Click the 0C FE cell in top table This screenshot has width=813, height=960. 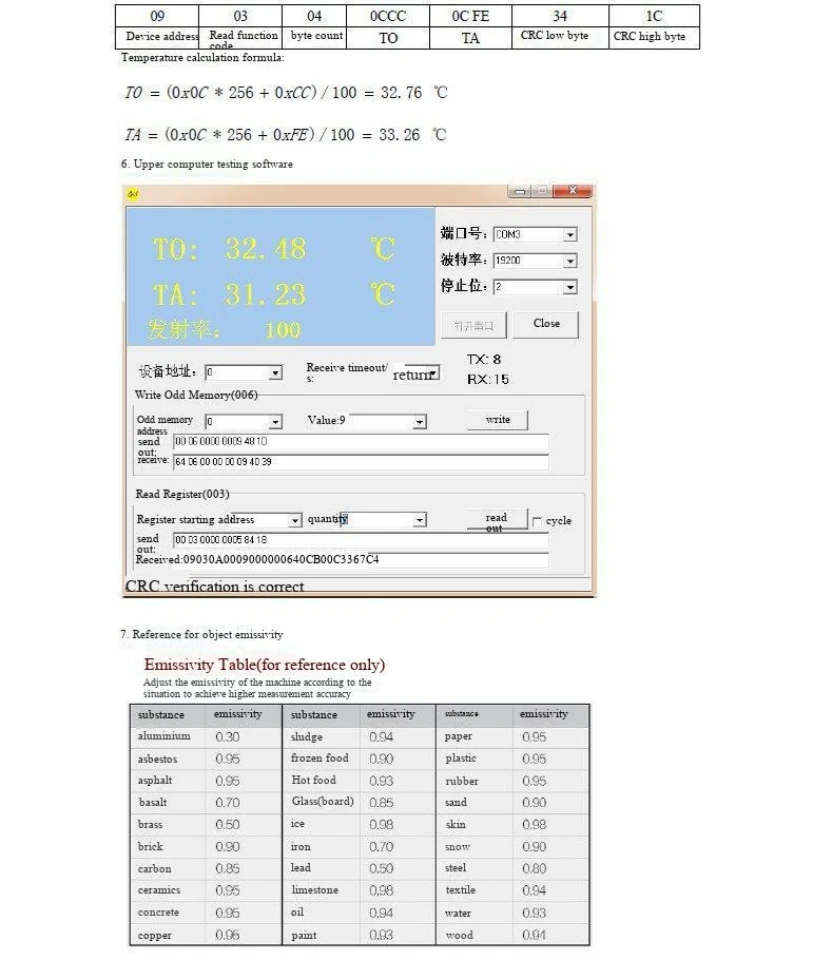point(470,16)
